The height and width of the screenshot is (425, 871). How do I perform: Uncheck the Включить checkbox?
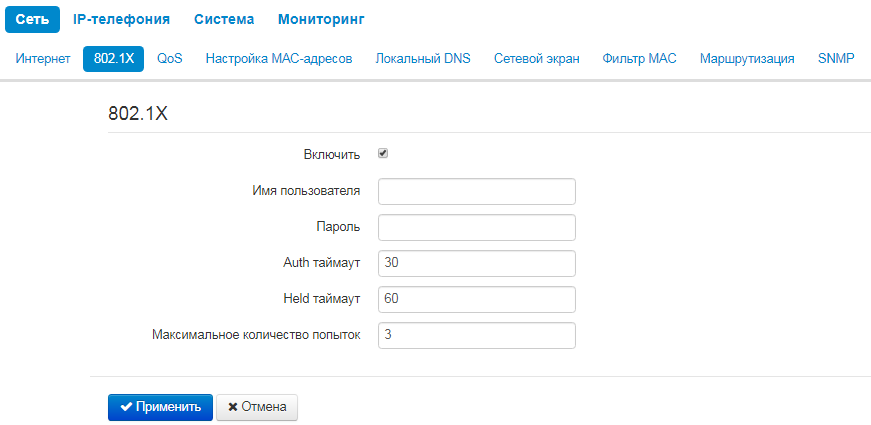383,154
